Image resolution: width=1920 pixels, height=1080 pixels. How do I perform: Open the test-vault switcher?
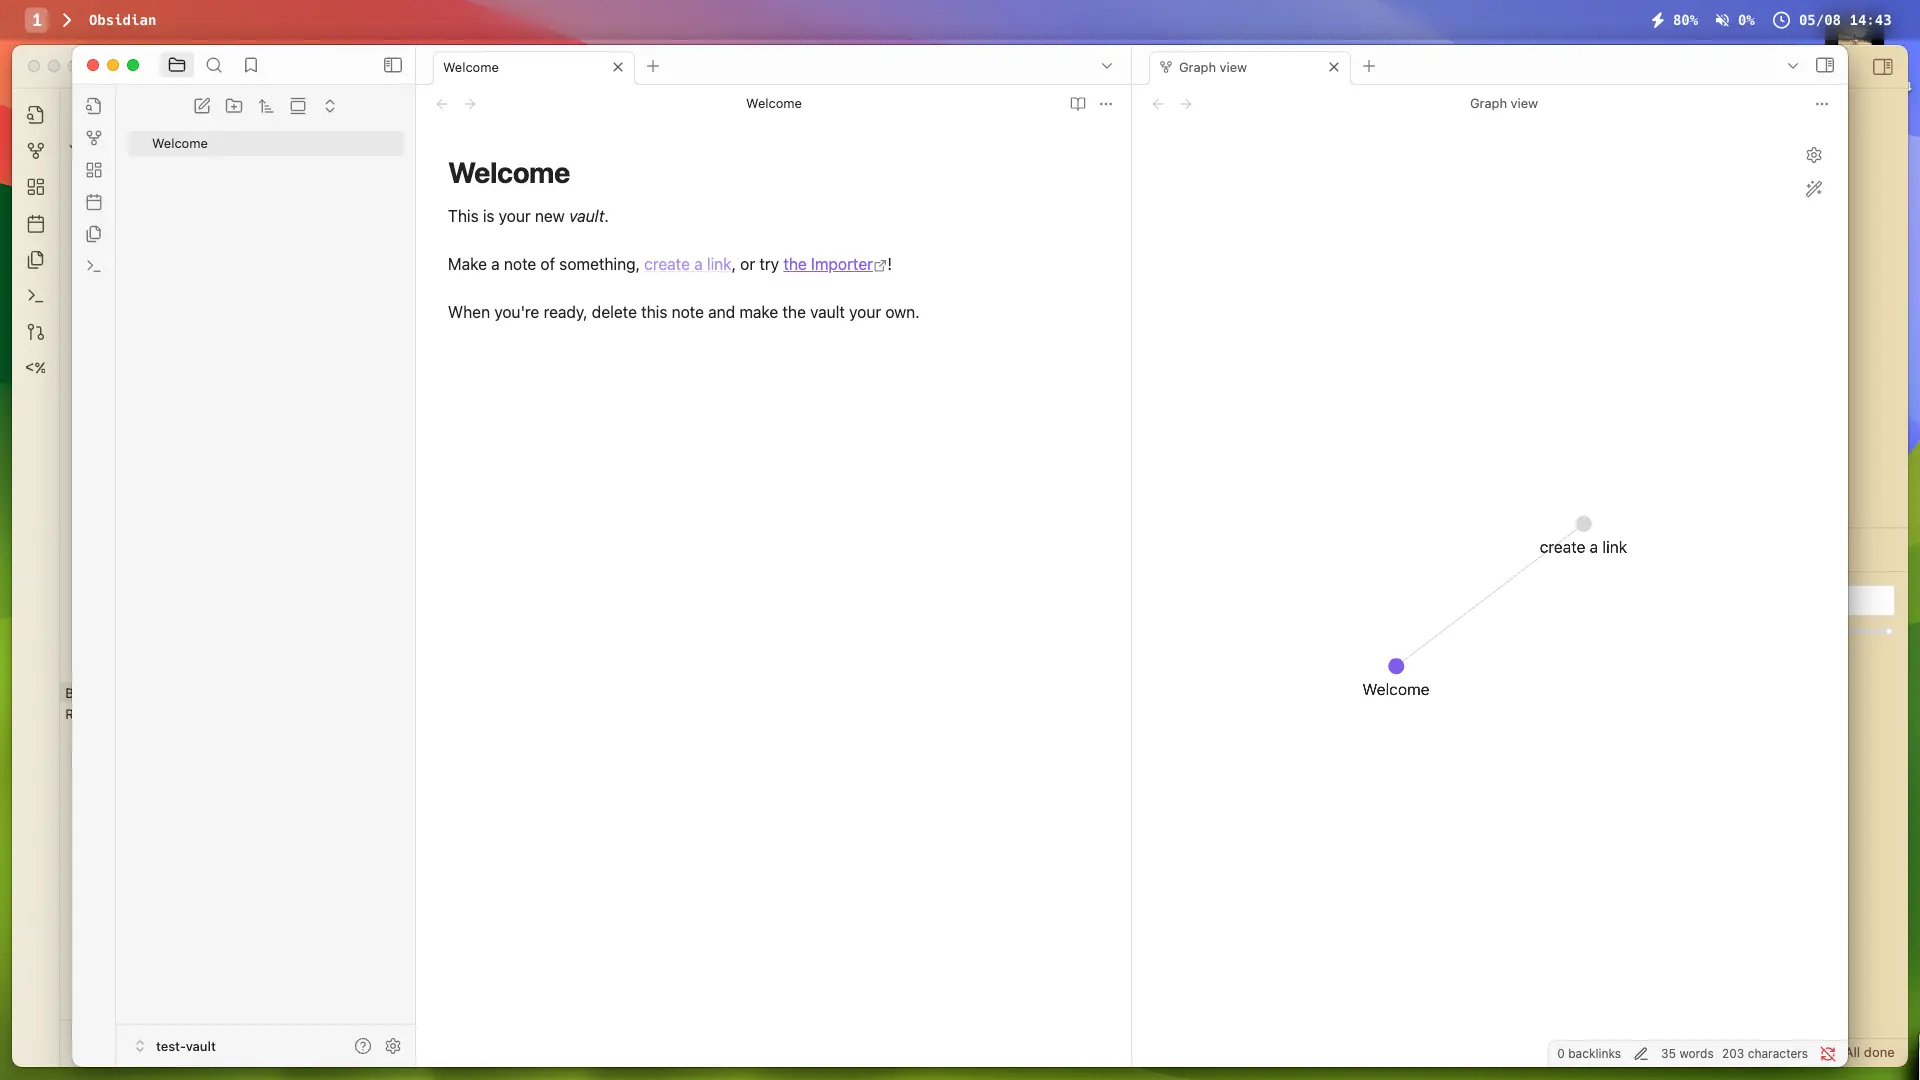185,1046
